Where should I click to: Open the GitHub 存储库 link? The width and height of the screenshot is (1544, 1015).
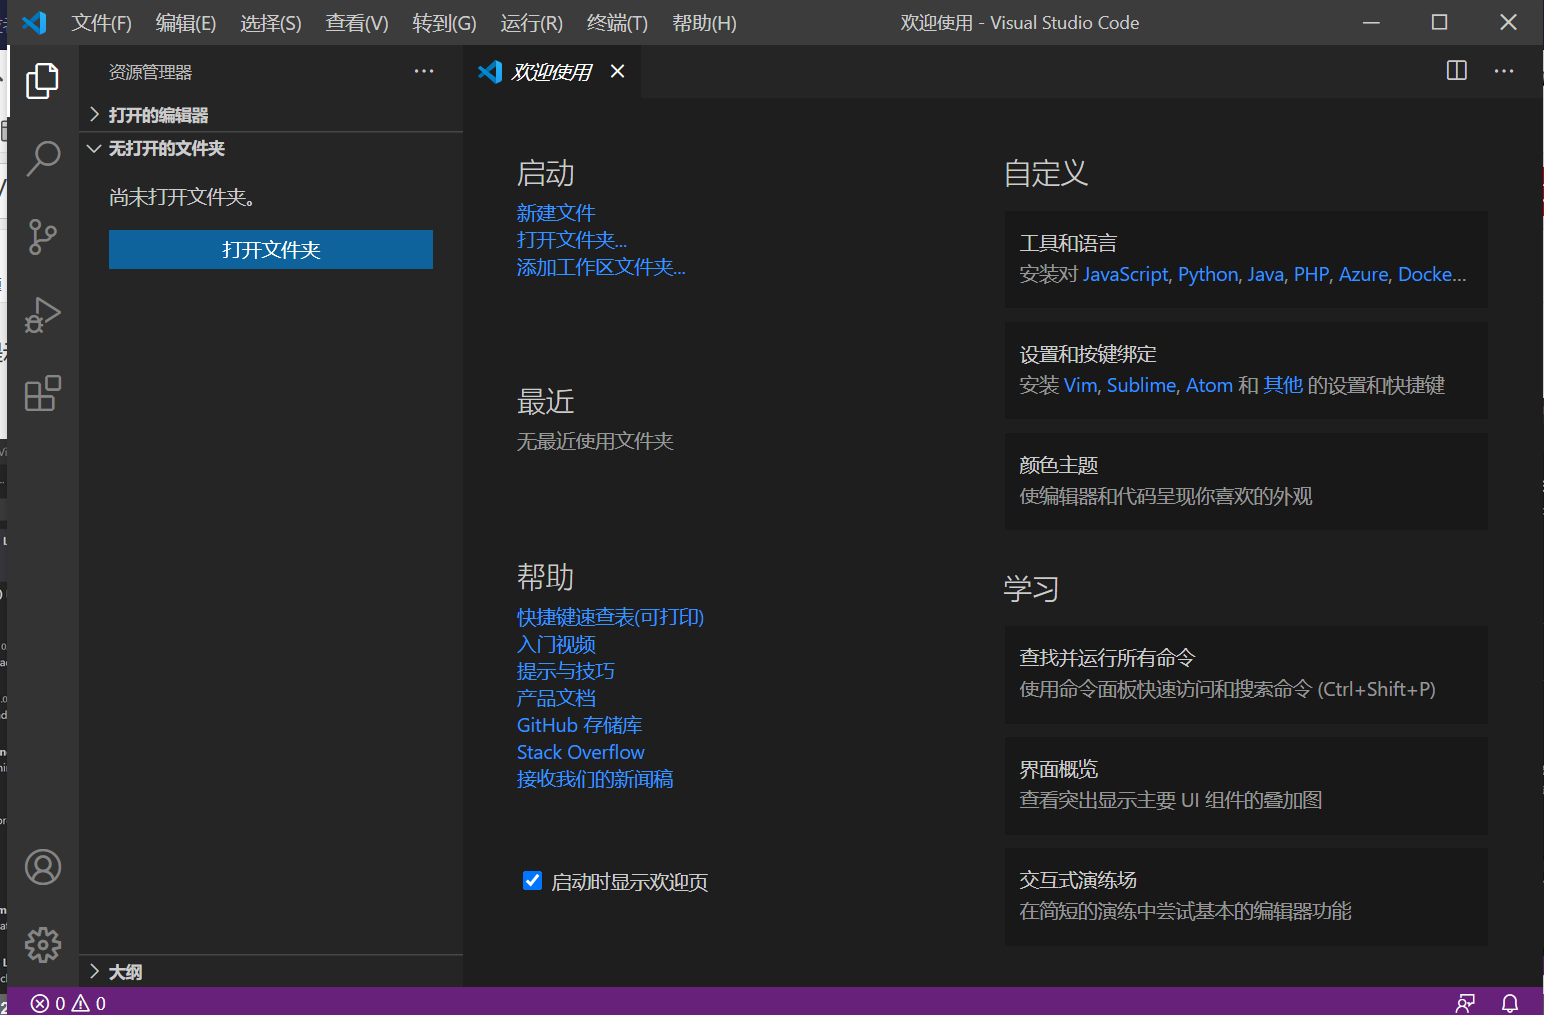click(x=579, y=725)
